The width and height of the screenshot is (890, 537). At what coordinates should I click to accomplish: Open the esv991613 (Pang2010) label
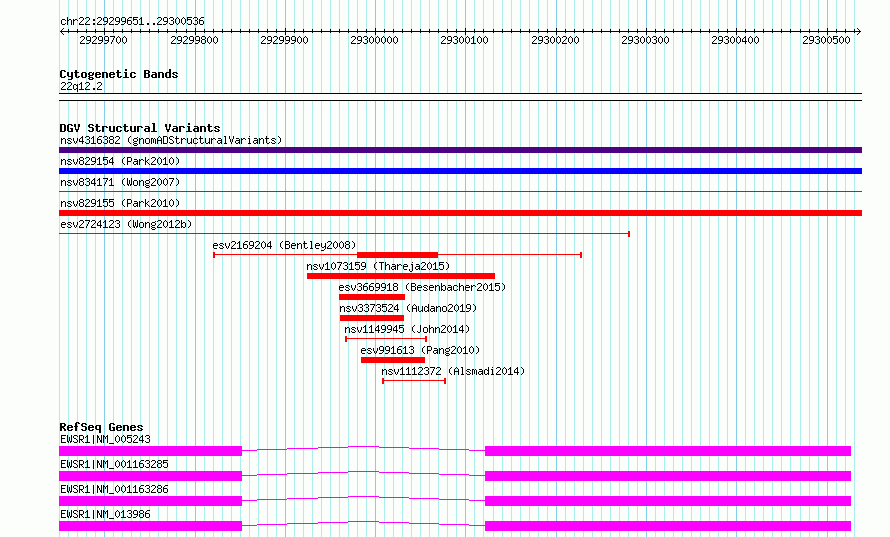coord(420,350)
